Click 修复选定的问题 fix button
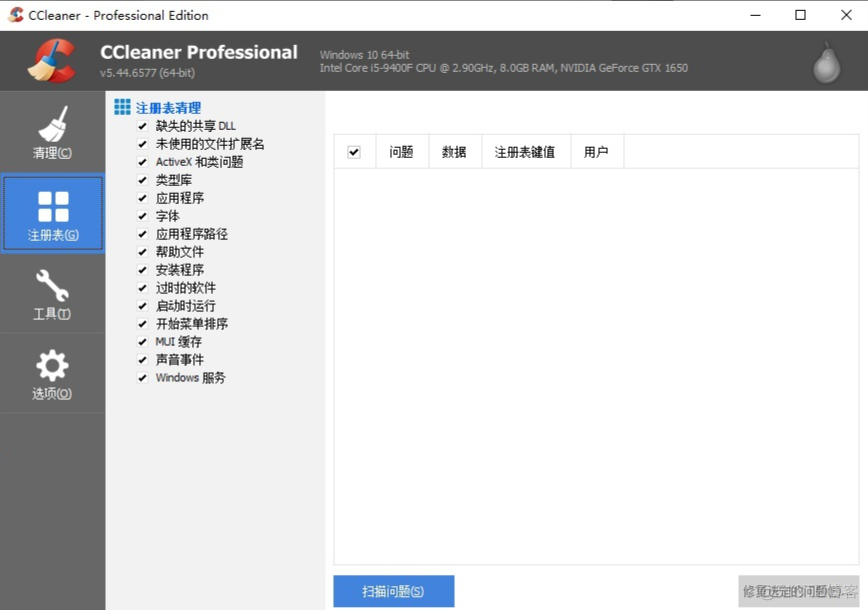 798,591
